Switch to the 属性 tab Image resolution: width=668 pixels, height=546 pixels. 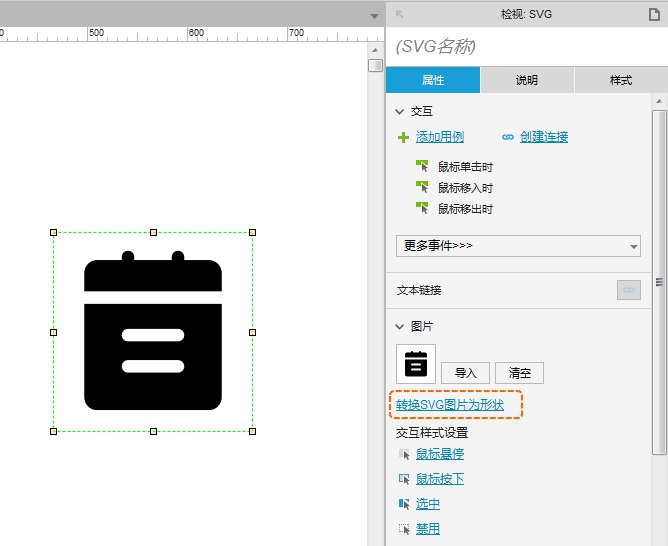click(x=433, y=80)
